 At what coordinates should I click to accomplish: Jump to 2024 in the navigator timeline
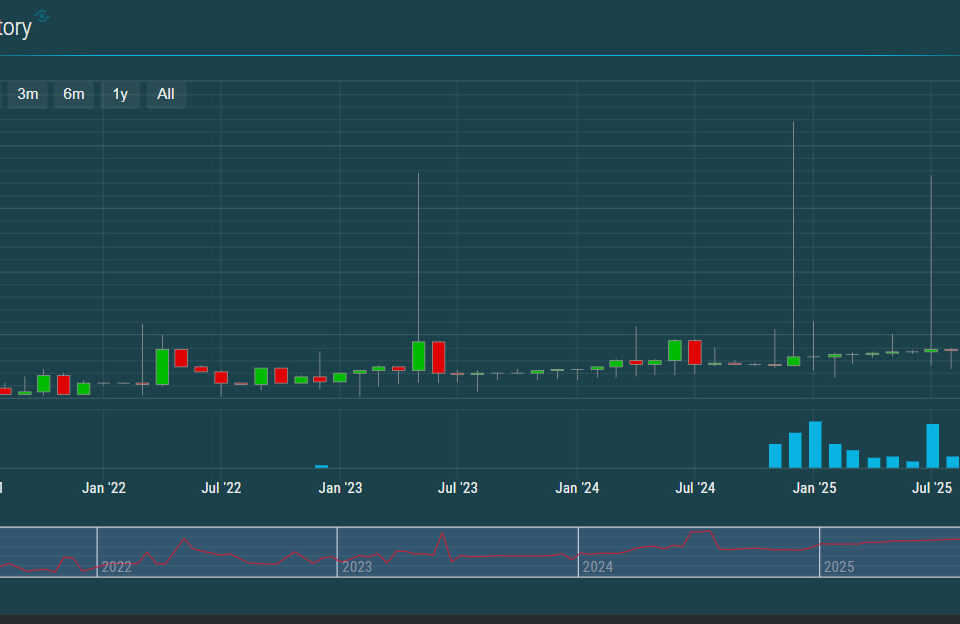tap(598, 567)
